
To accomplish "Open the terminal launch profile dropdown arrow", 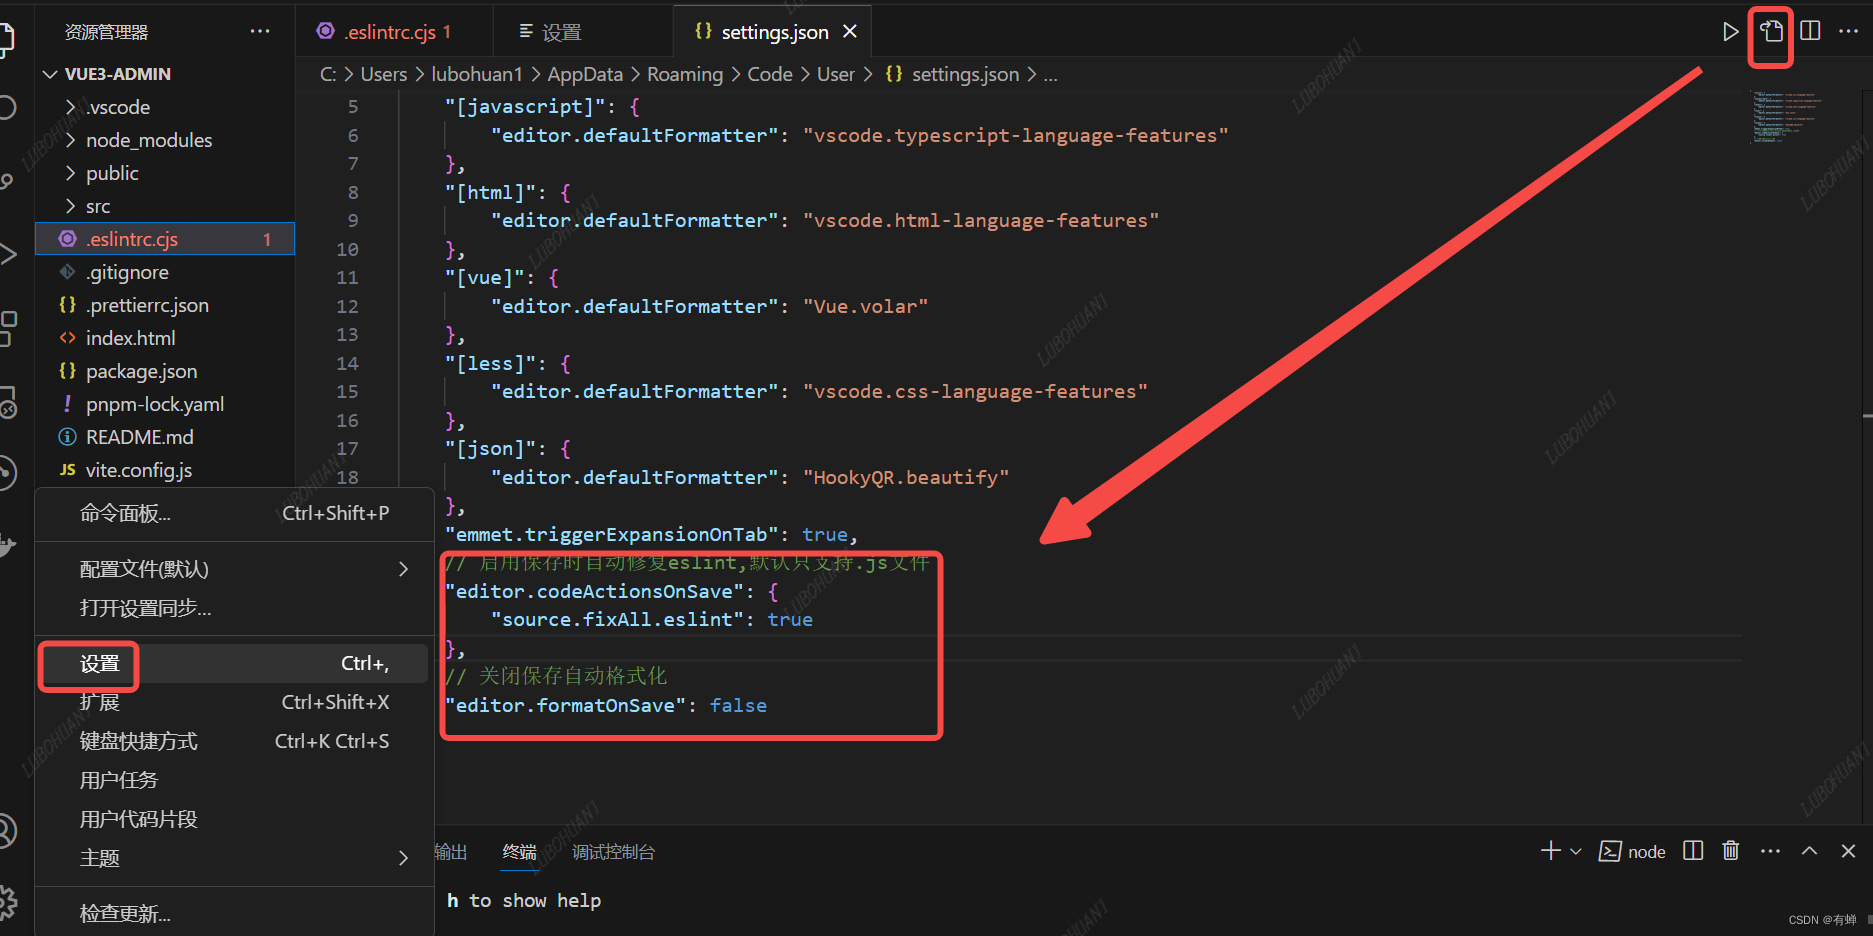I will coord(1576,852).
